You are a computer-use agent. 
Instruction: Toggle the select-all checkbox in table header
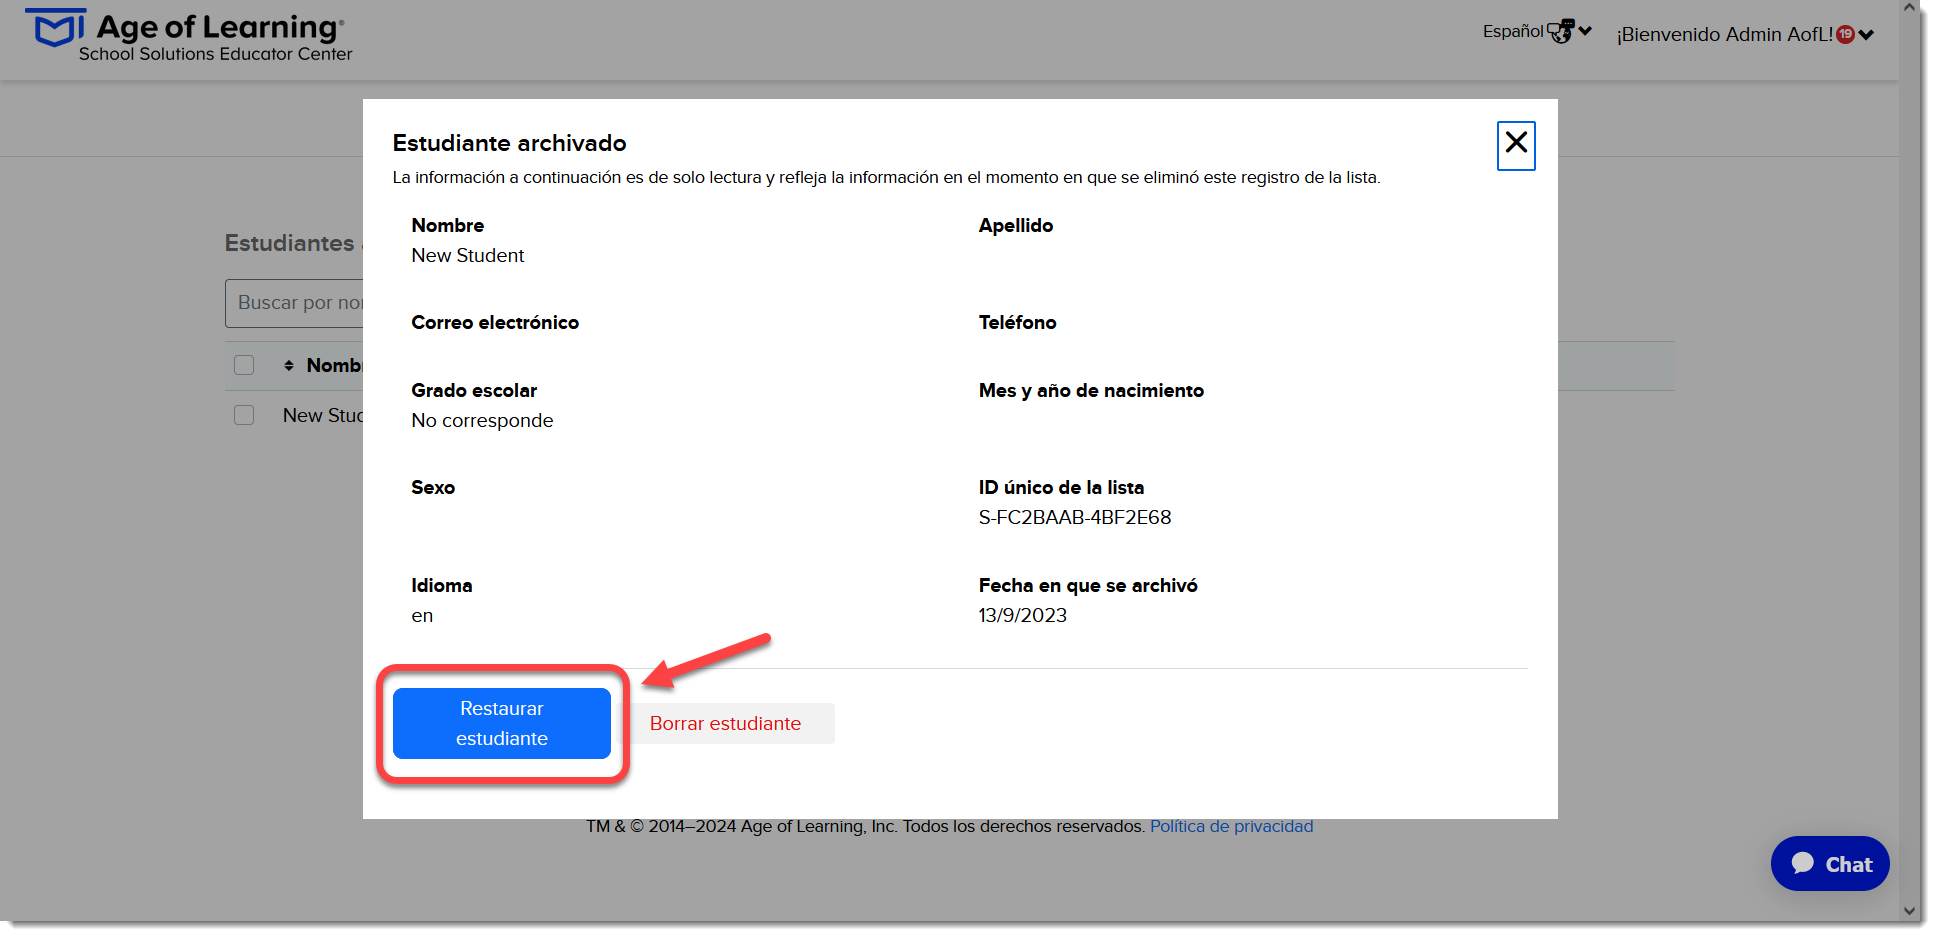pyautogui.click(x=244, y=365)
